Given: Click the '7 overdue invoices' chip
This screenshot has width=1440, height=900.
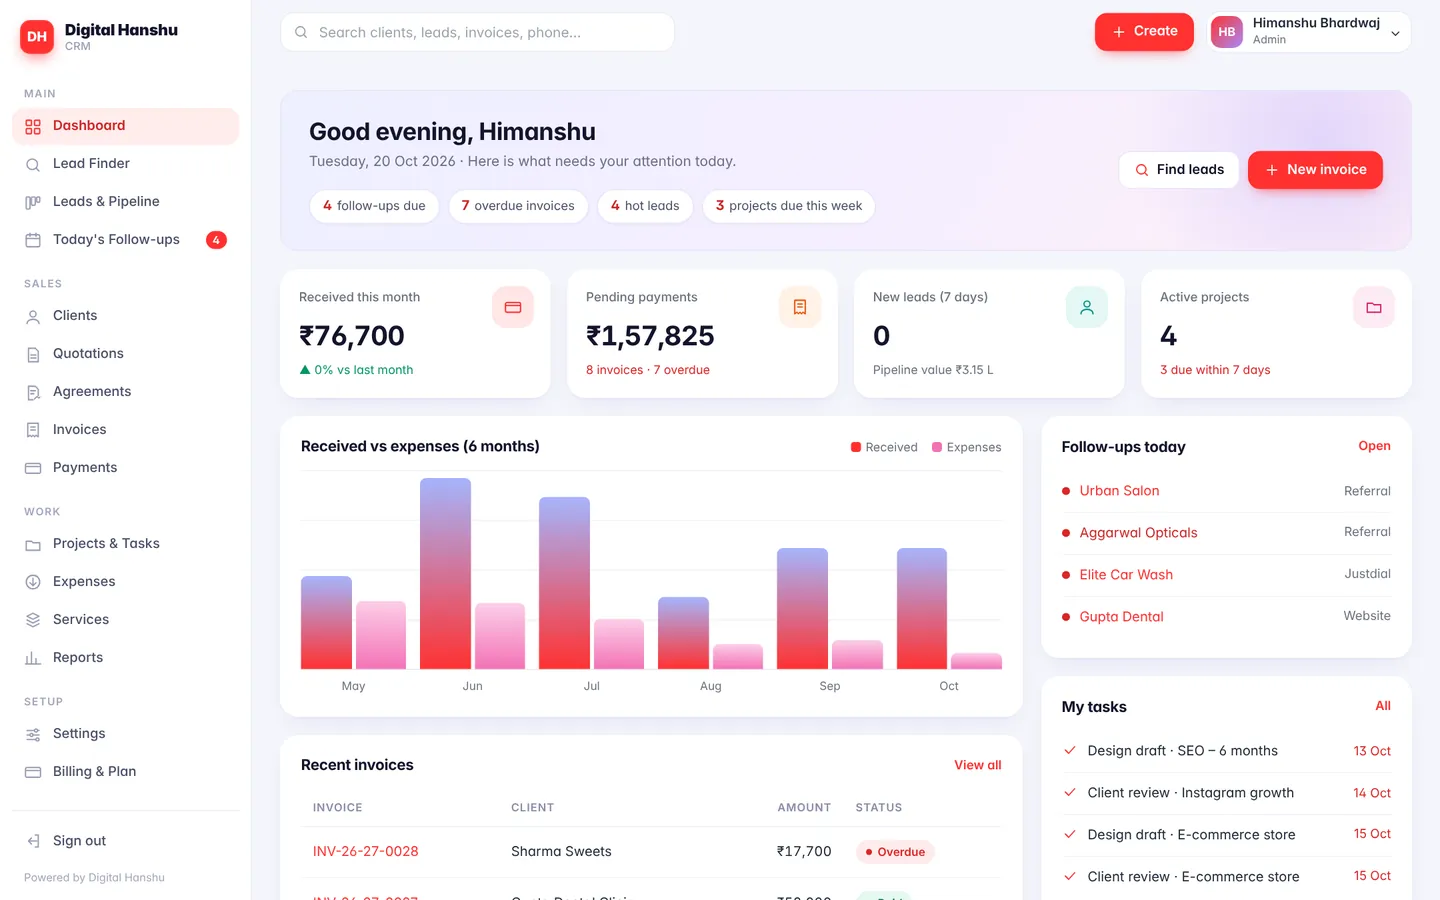Looking at the screenshot, I should pyautogui.click(x=518, y=206).
